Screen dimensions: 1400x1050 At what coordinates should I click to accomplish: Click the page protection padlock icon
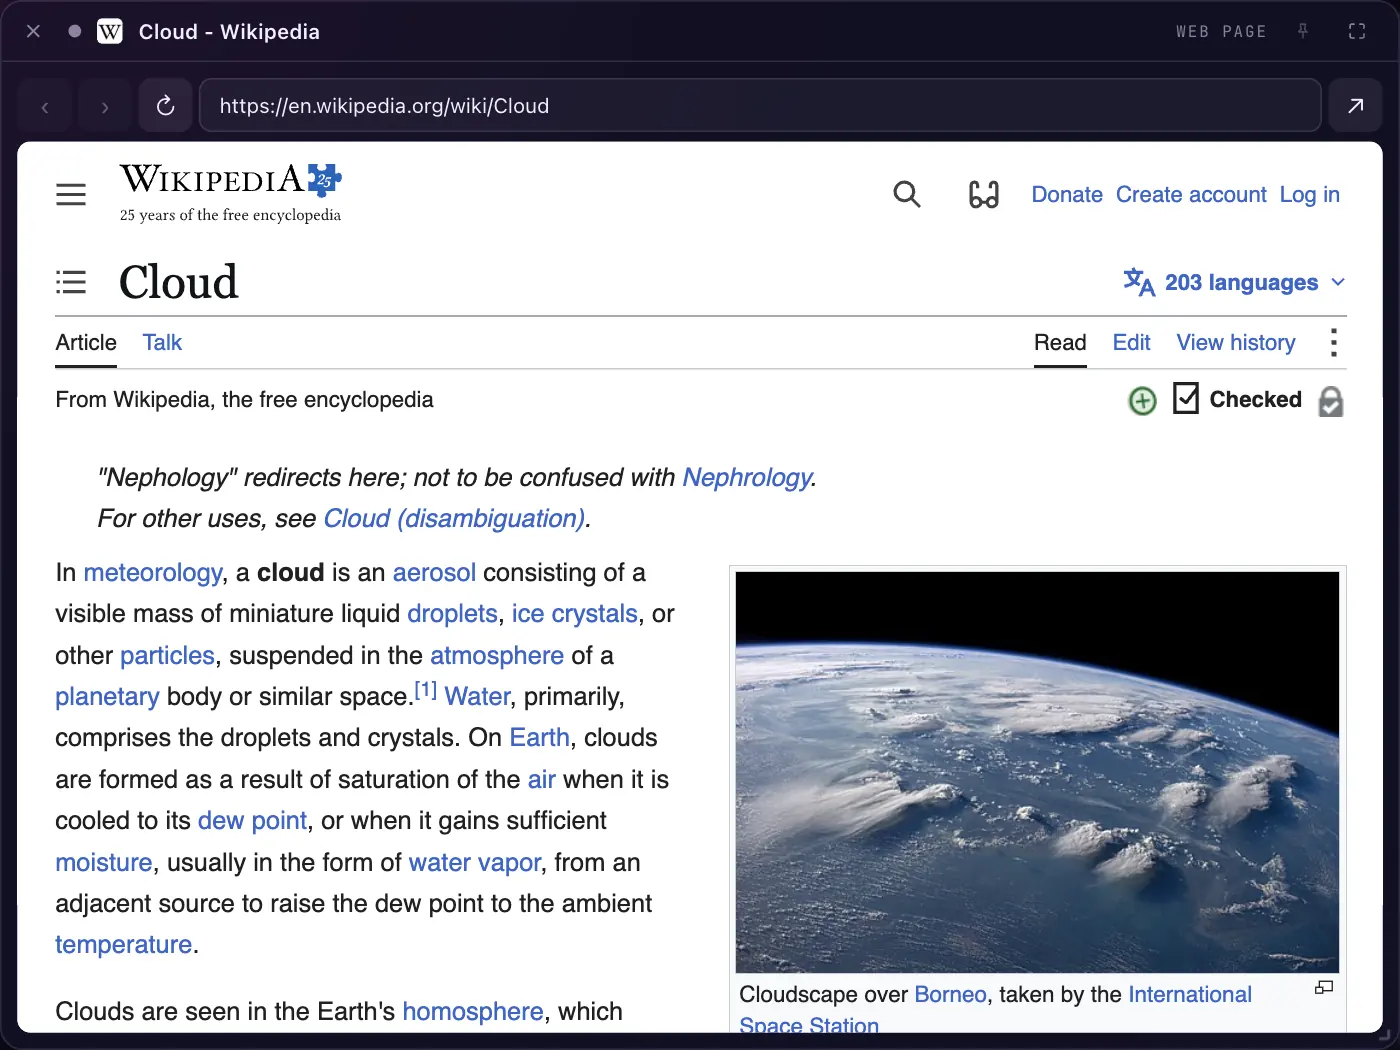pyautogui.click(x=1331, y=401)
